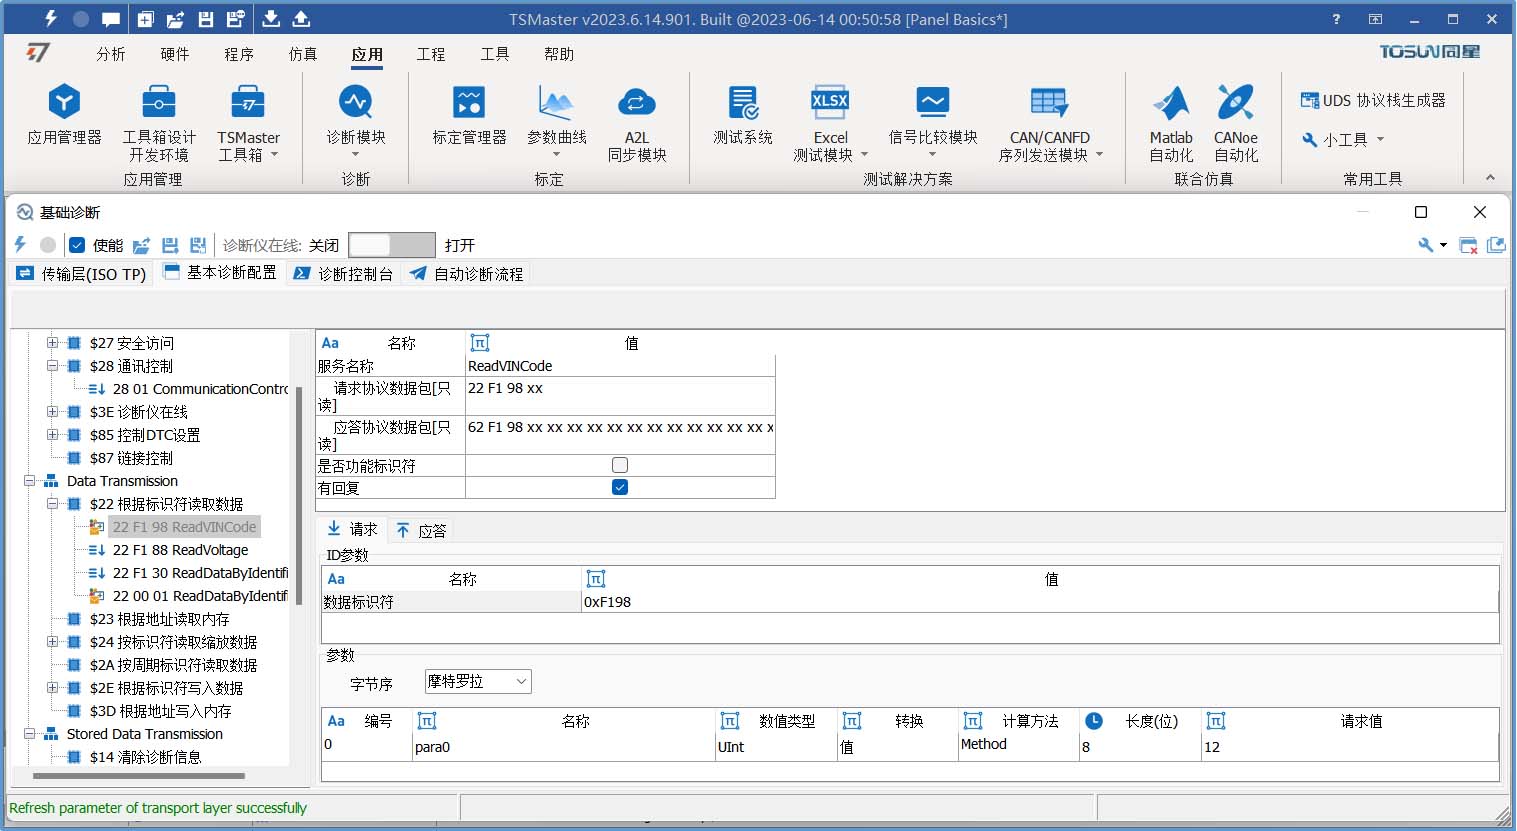This screenshot has width=1517, height=831.
Task: Select the $14 清除诊断信息 tree item
Action: click(145, 757)
